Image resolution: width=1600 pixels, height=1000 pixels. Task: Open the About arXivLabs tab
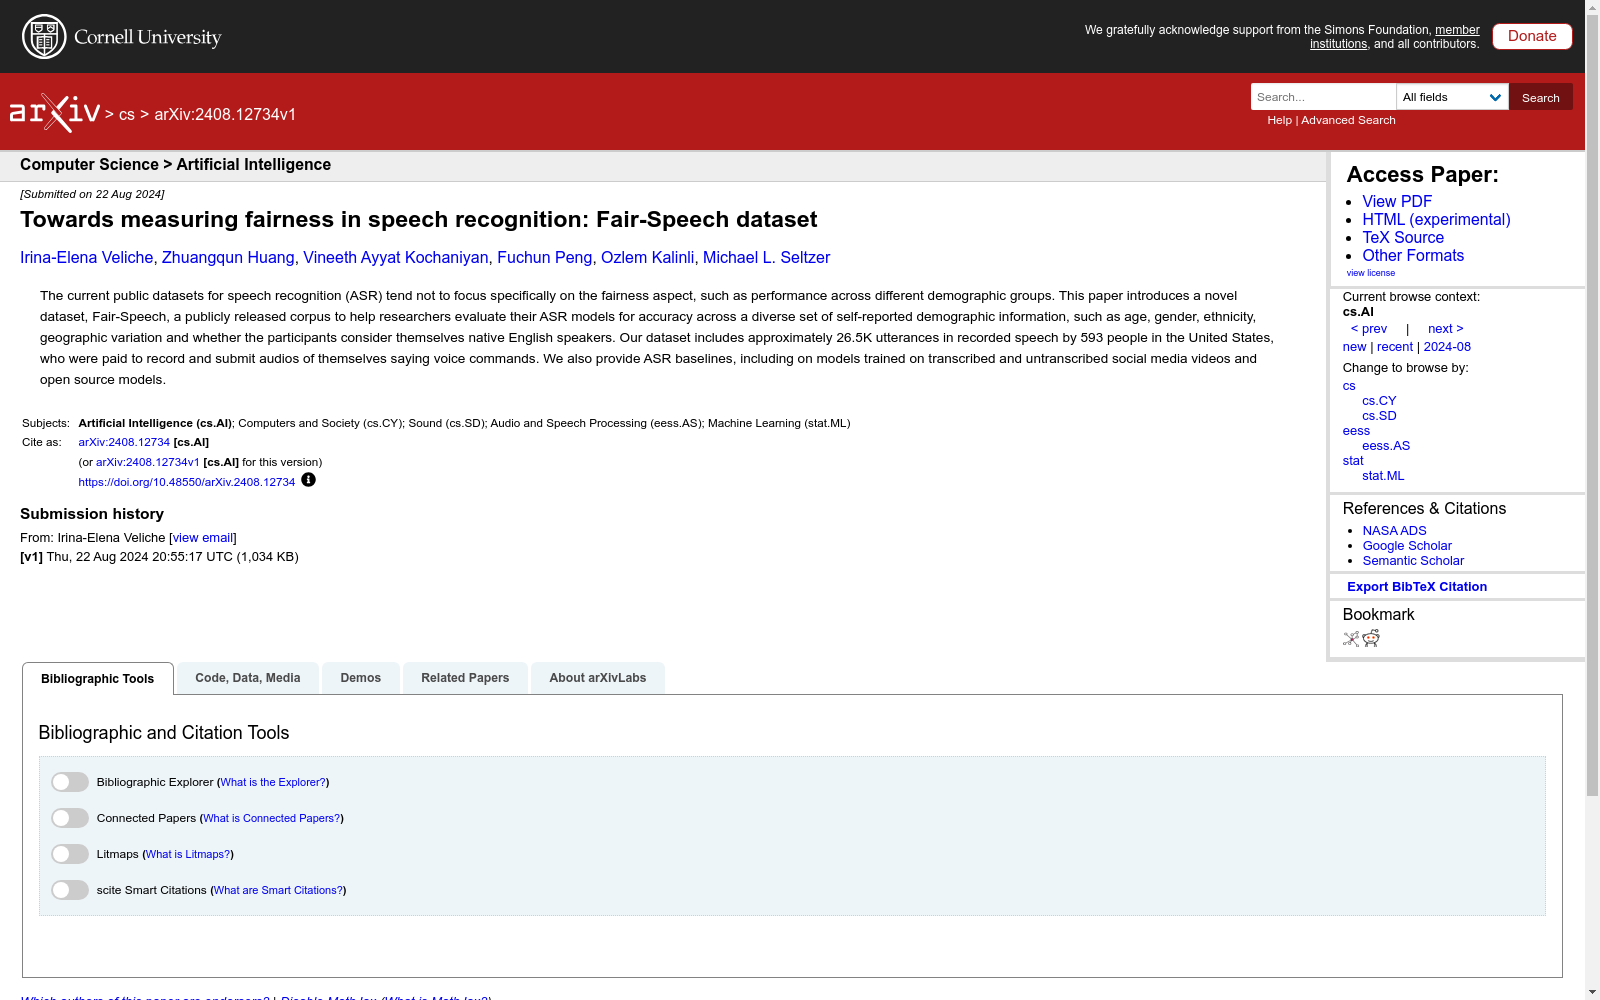(598, 678)
